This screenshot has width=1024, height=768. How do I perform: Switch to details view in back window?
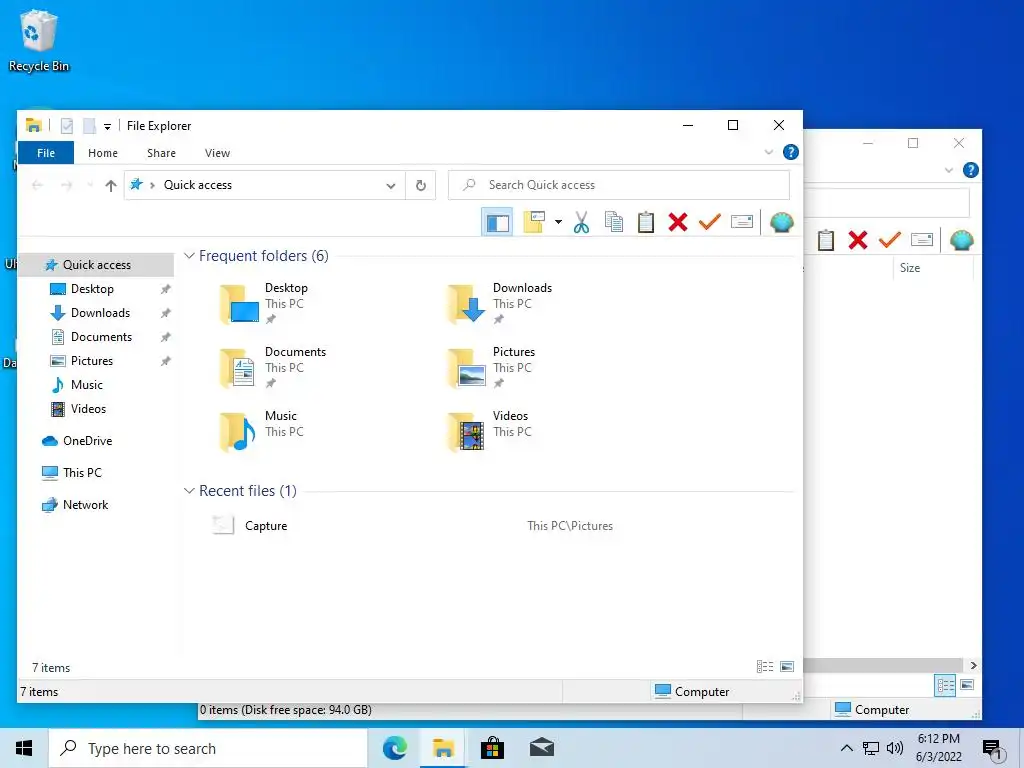click(x=945, y=685)
